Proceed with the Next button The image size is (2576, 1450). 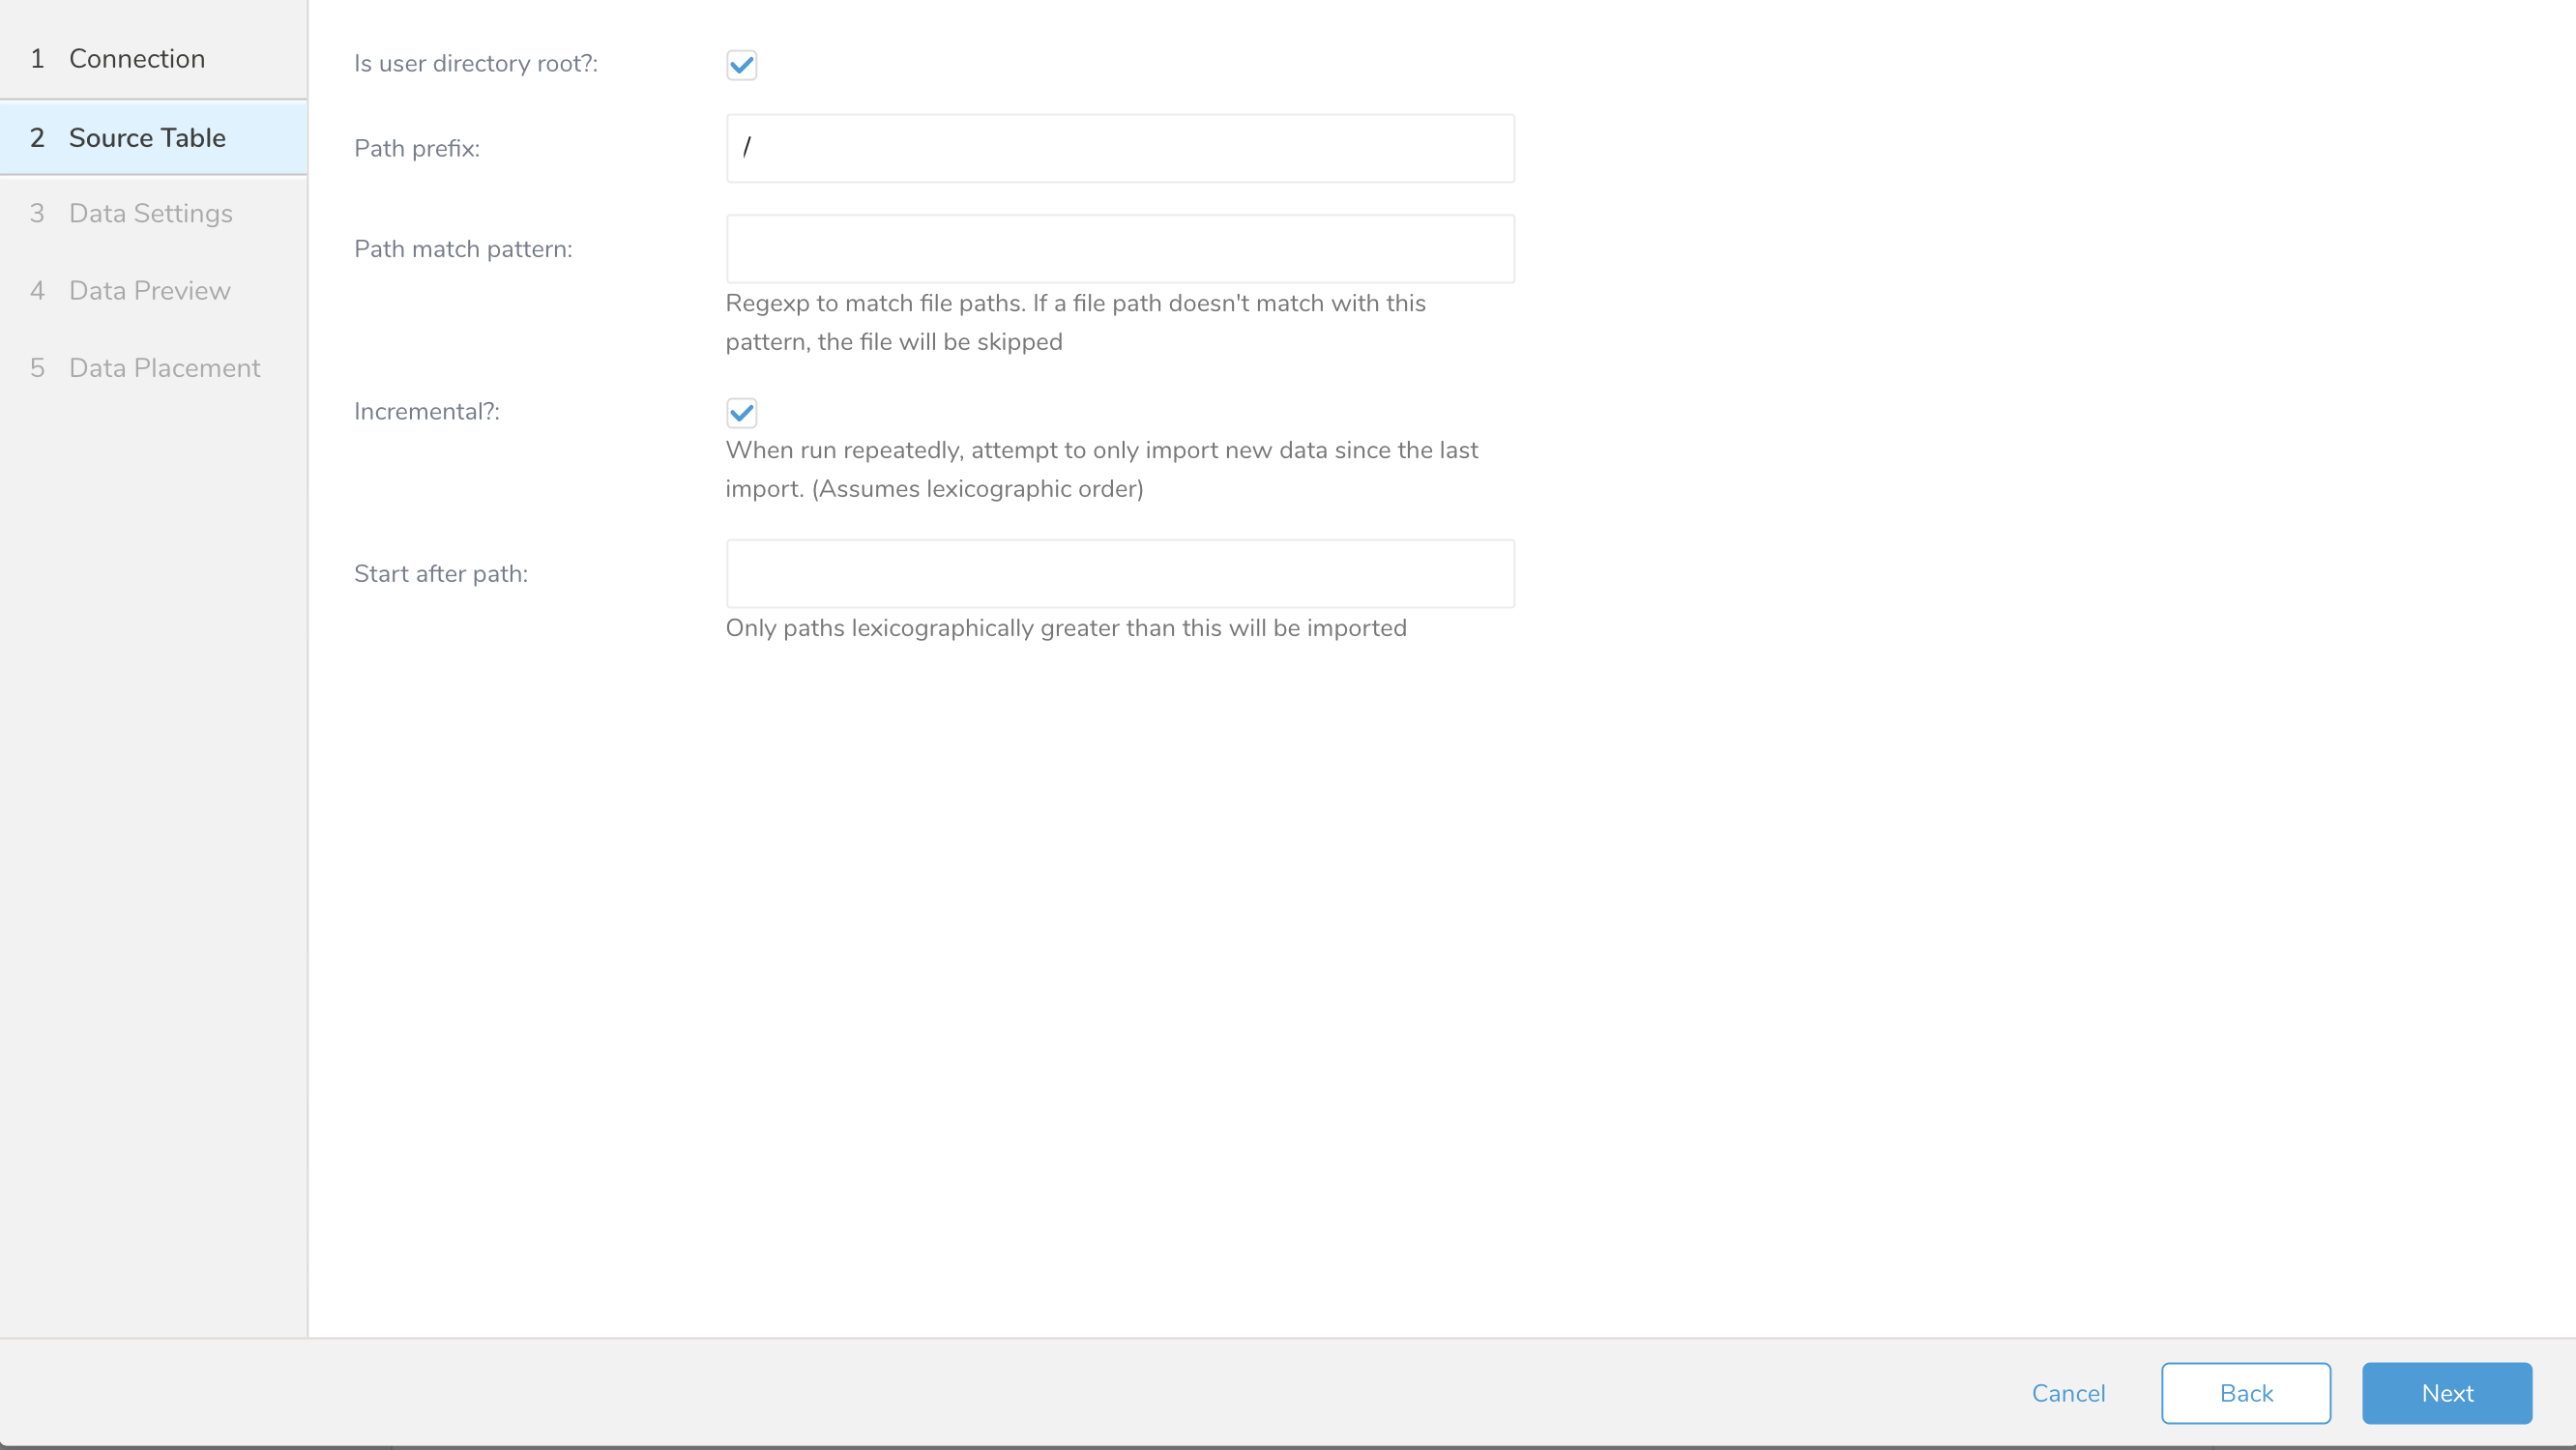point(2446,1393)
